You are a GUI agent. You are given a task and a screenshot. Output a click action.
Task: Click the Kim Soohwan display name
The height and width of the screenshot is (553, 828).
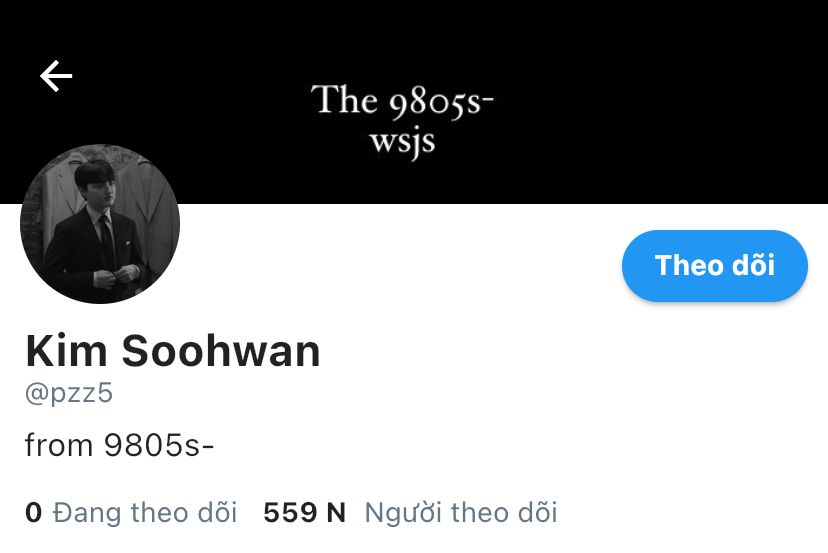coord(173,351)
